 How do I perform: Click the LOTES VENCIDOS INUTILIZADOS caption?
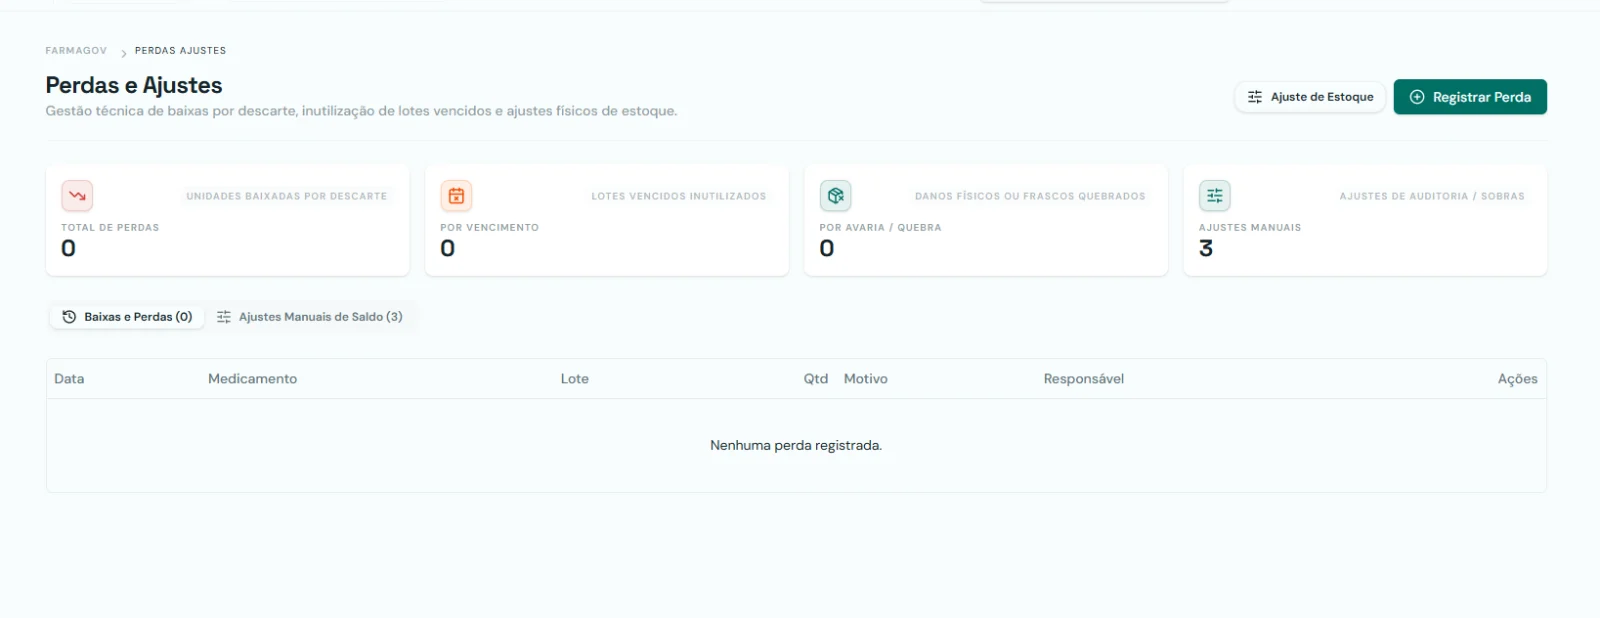point(679,197)
